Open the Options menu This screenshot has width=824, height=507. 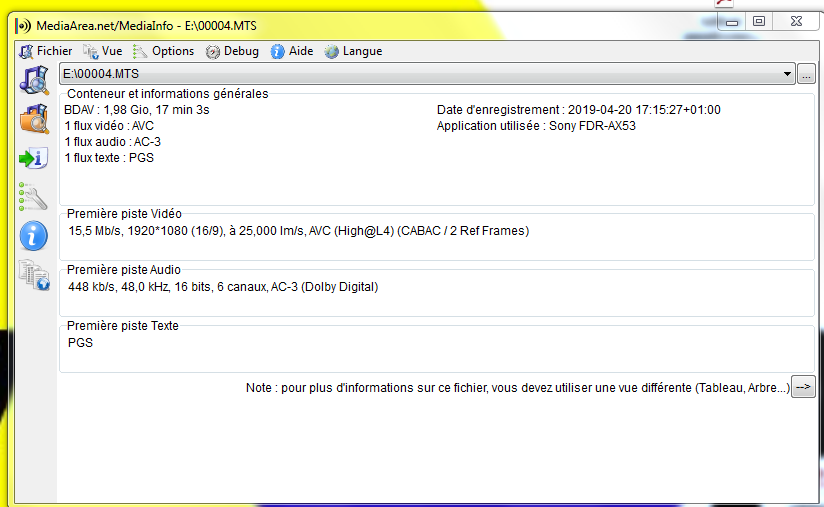click(163, 51)
